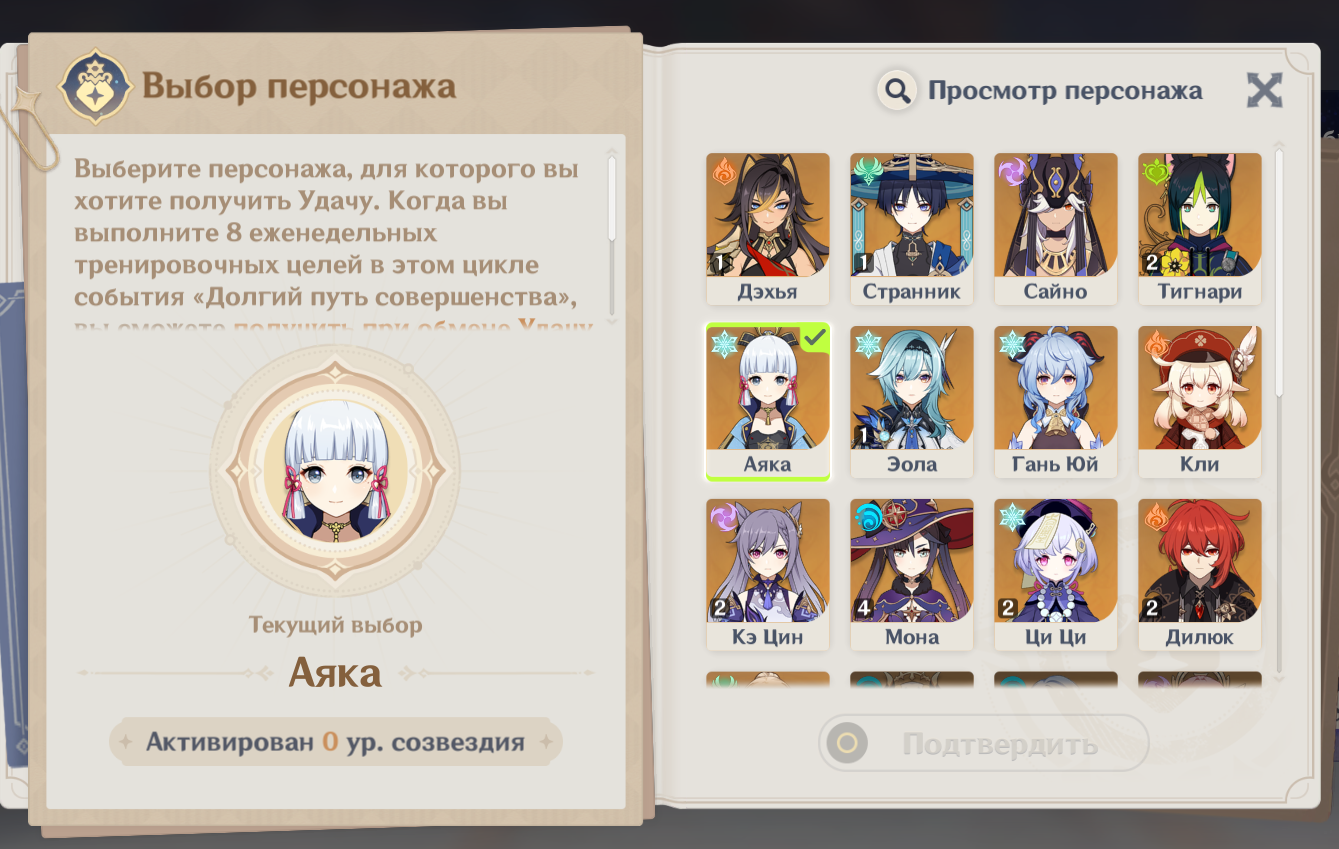Click the magnifier icon for character preview
The height and width of the screenshot is (849, 1339).
(898, 91)
